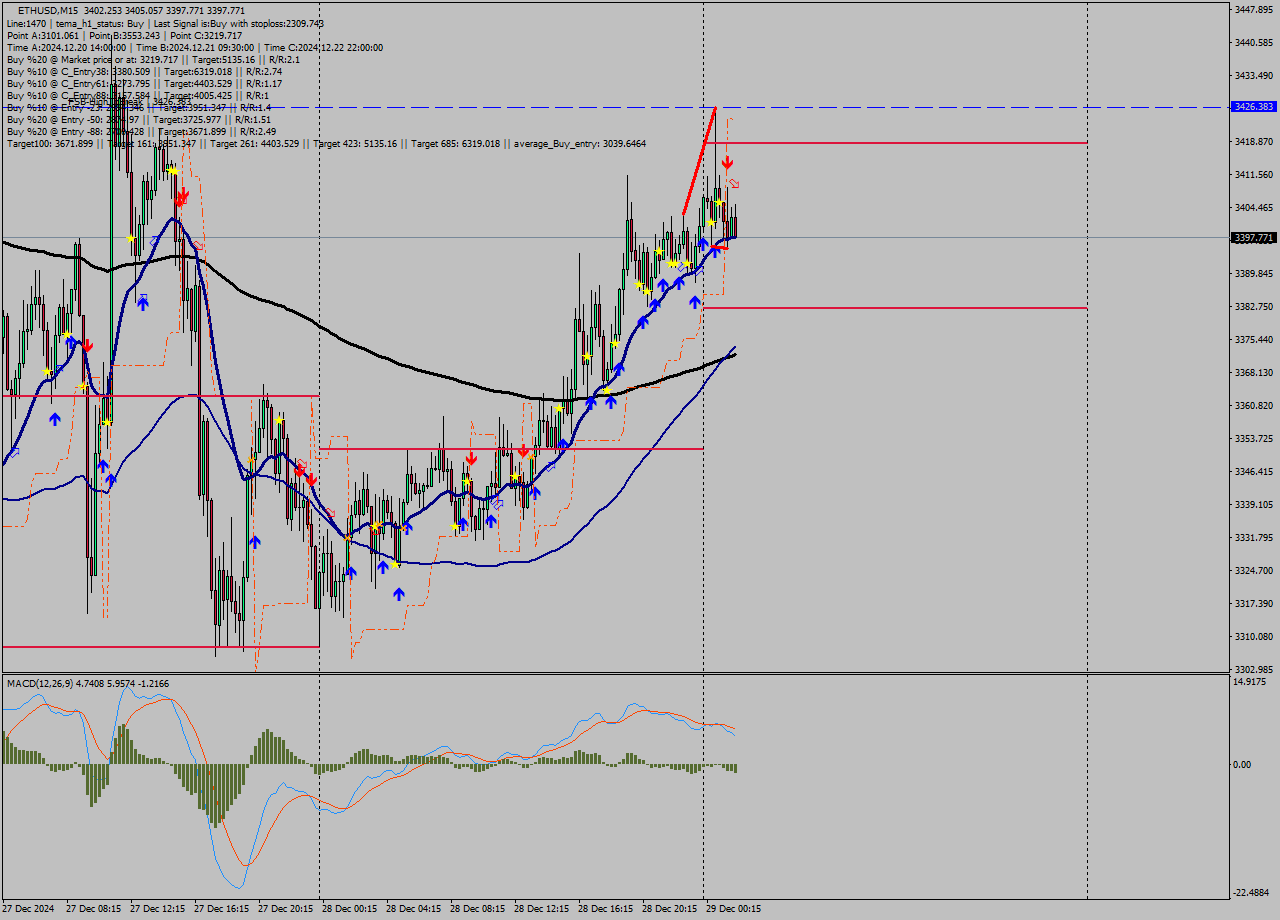Click the '27 Dec 16:15' time label
Image resolution: width=1280 pixels, height=920 pixels.
[x=222, y=909]
